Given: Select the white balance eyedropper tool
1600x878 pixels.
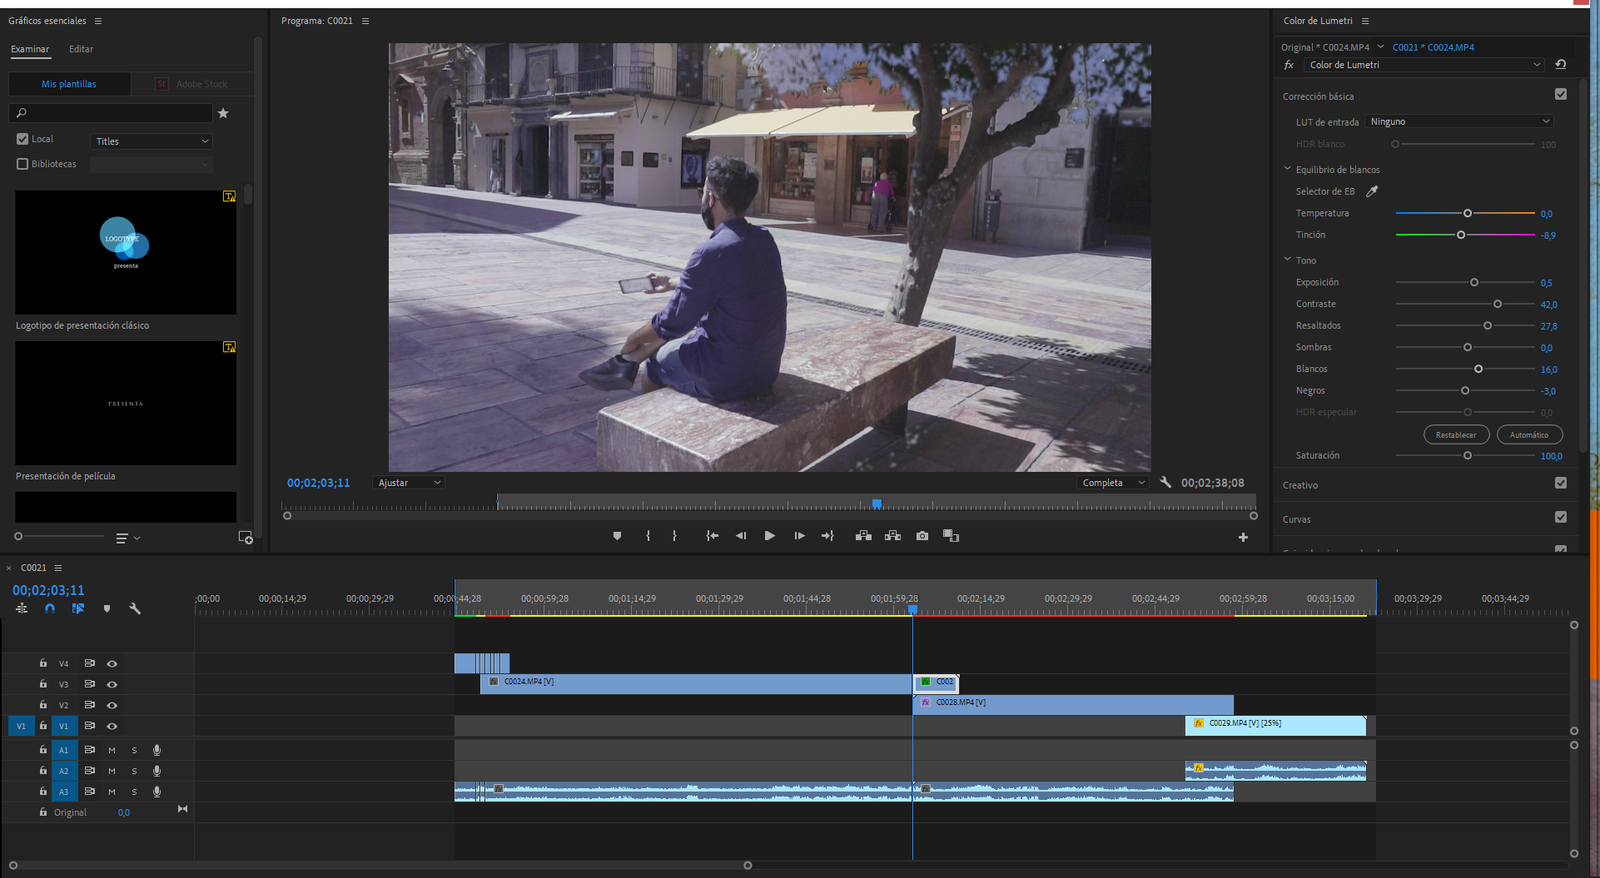Looking at the screenshot, I should tap(1372, 191).
